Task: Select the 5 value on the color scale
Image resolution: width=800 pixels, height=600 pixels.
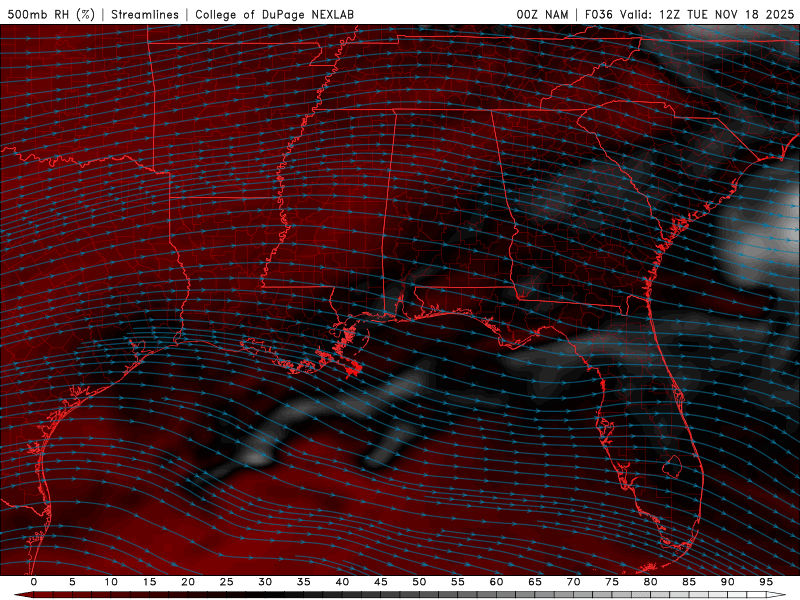Action: point(72,582)
